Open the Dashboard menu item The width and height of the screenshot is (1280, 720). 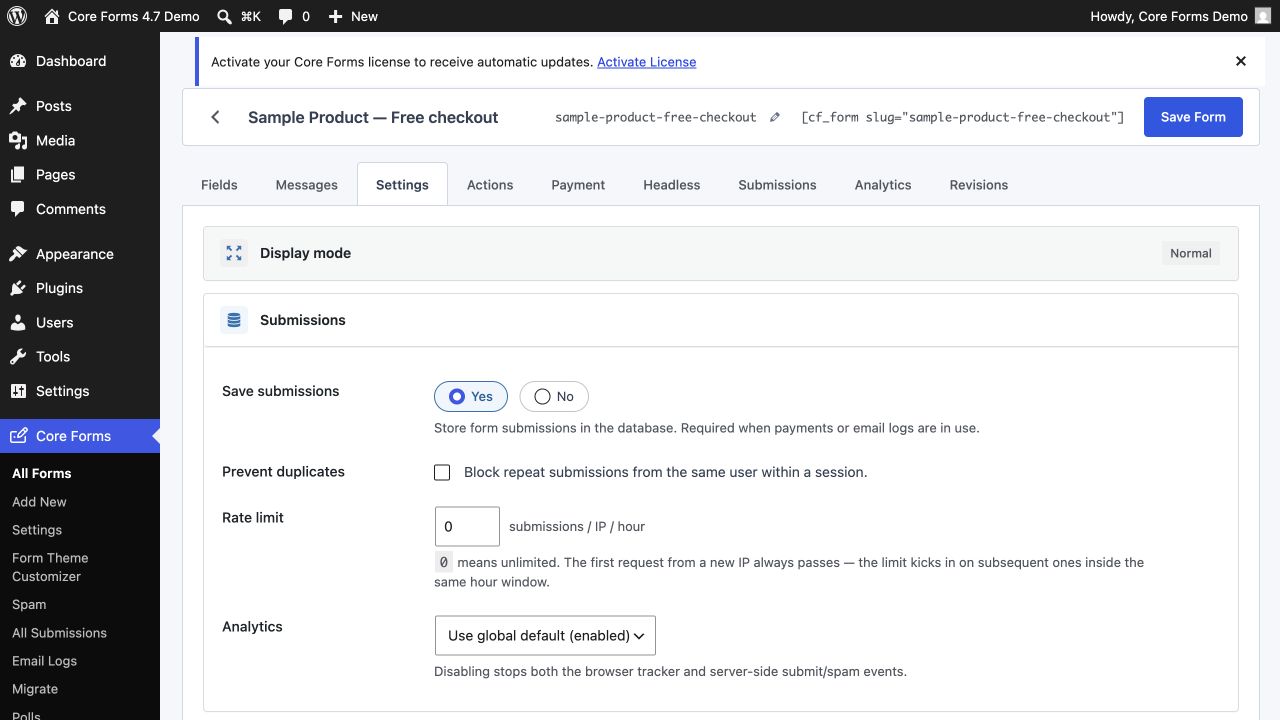[x=80, y=61]
